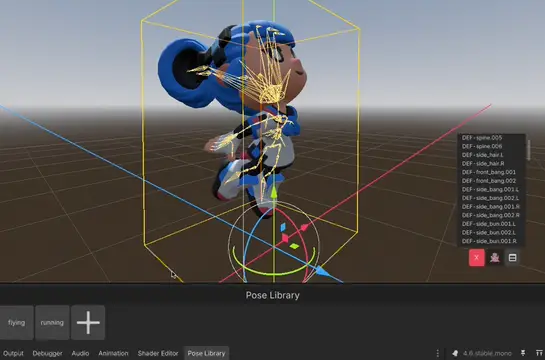This screenshot has height=360, width=545.
Task: Click the bottom panel dock position icon
Action: coord(523,353)
